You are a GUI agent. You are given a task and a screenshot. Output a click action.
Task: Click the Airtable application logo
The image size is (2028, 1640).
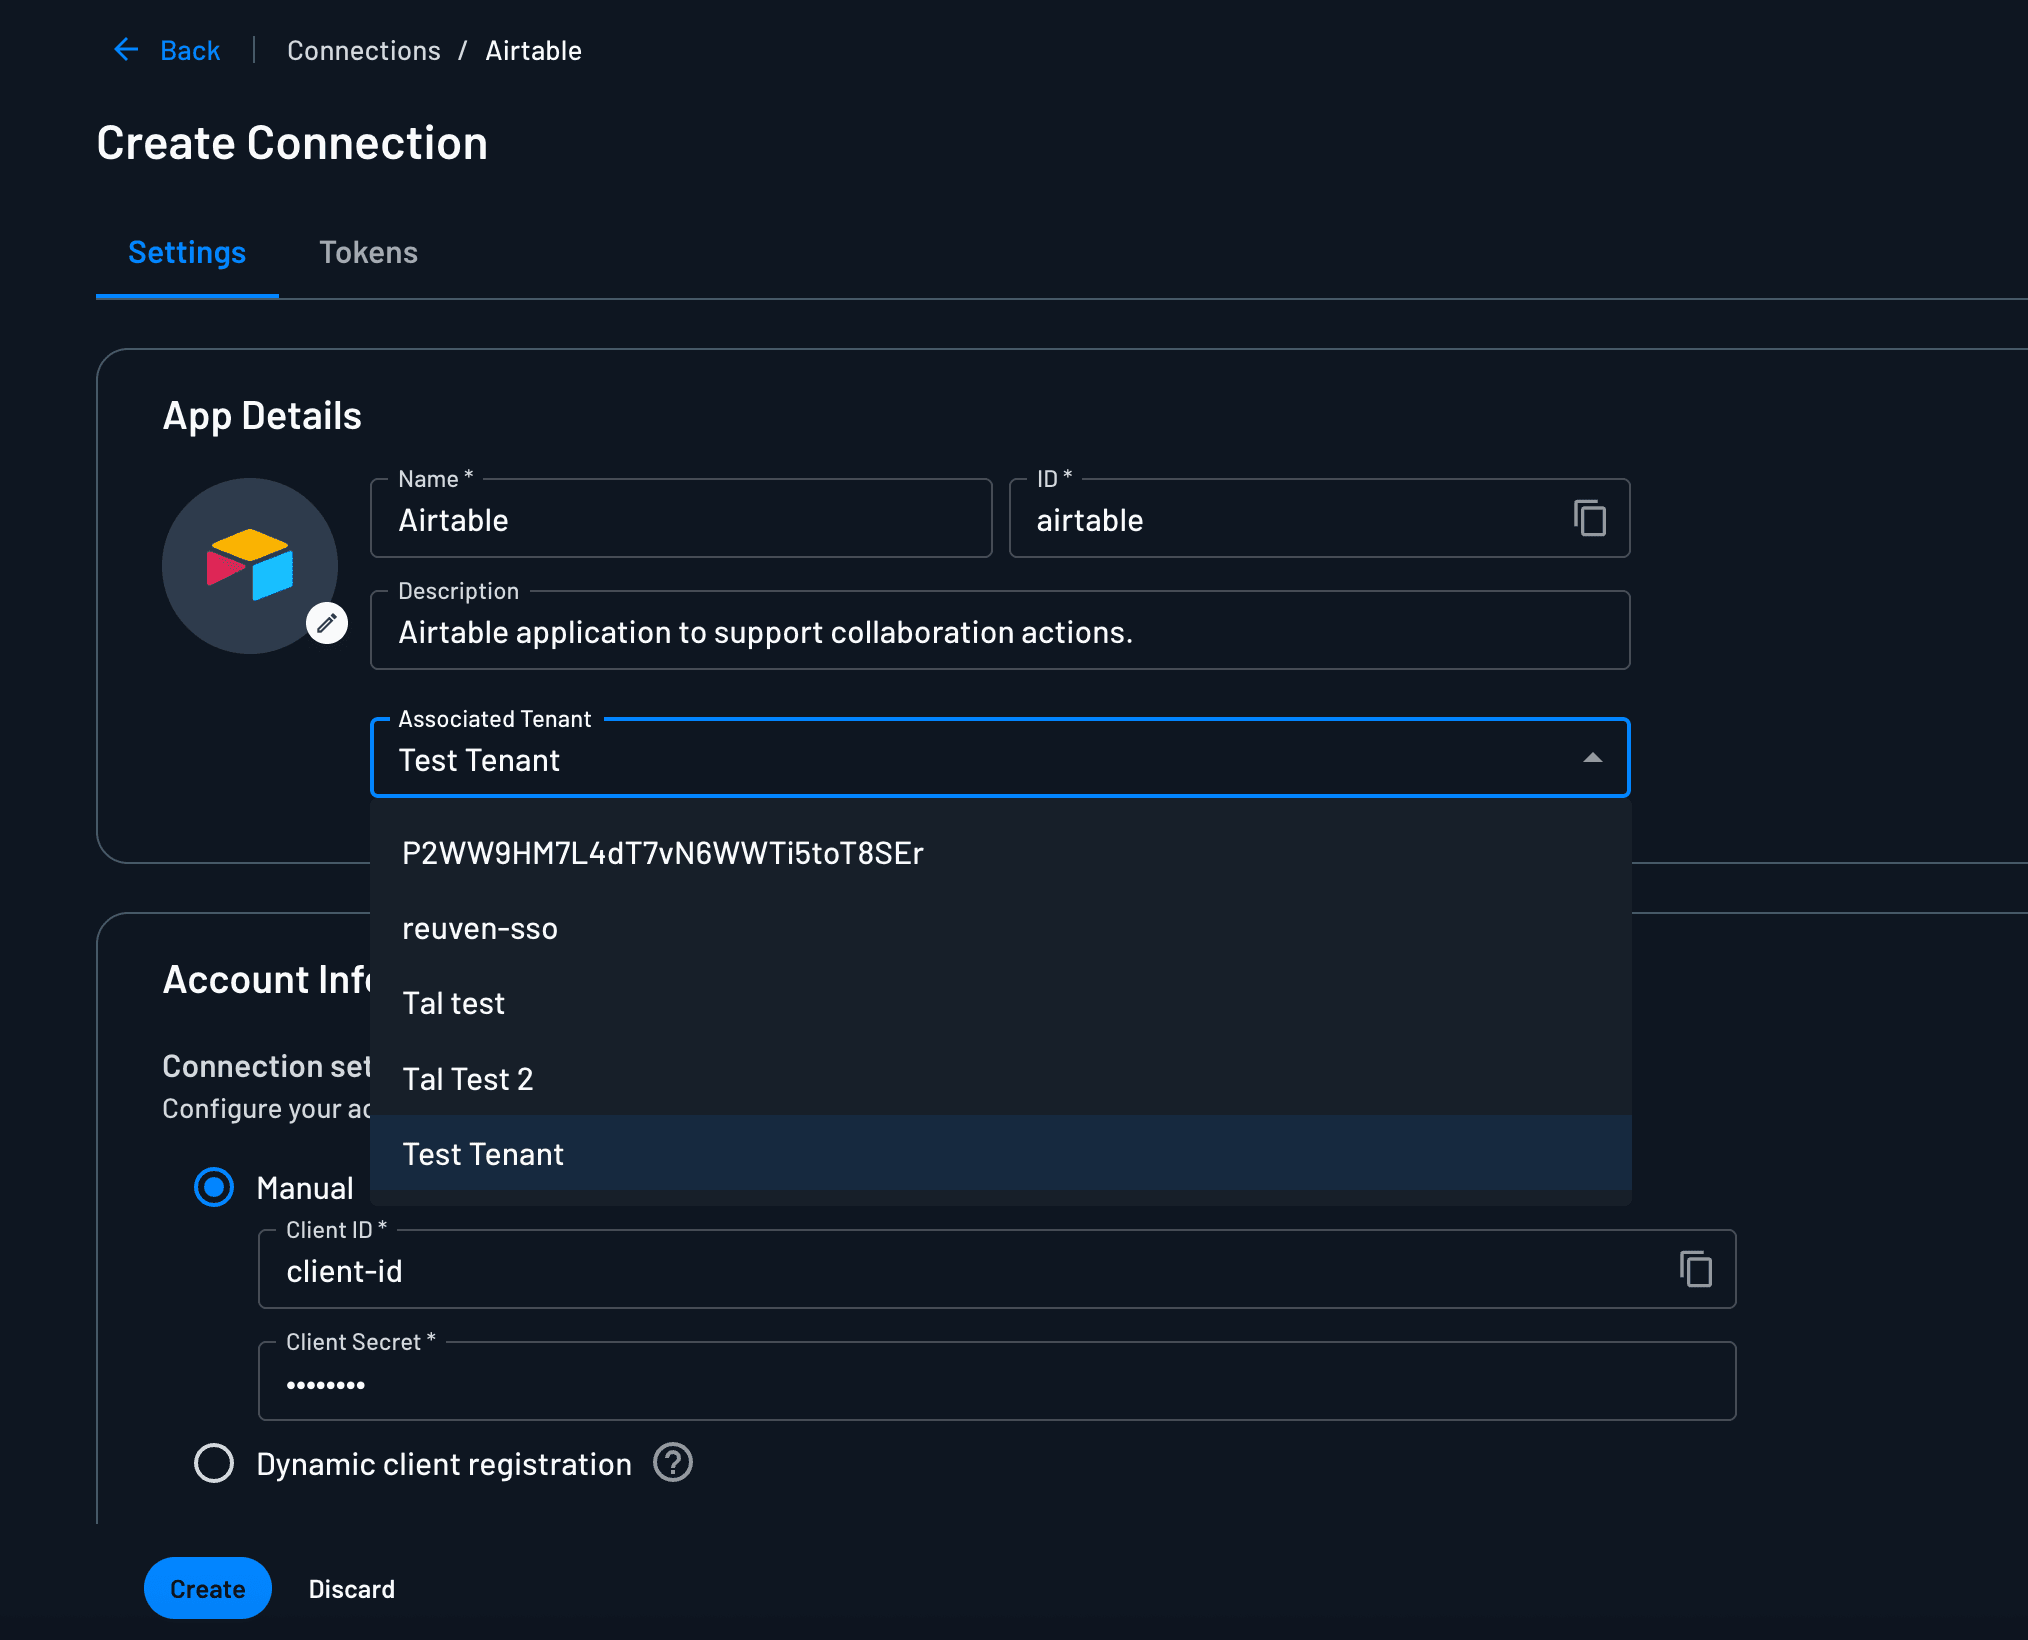point(250,565)
